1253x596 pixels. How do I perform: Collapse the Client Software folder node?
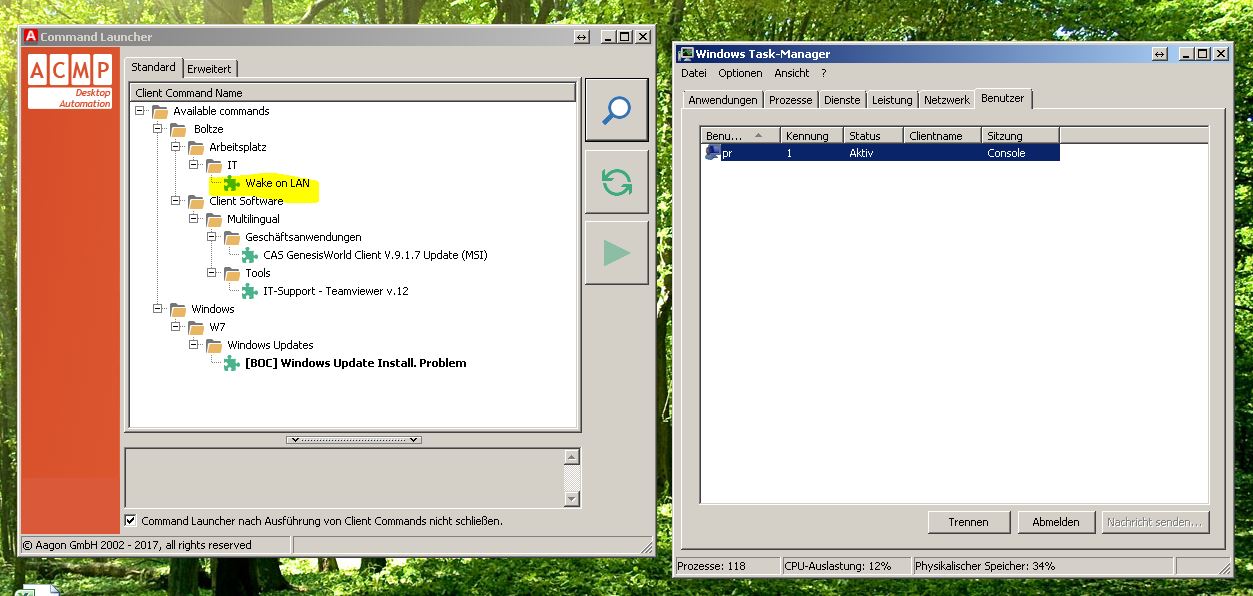click(176, 201)
